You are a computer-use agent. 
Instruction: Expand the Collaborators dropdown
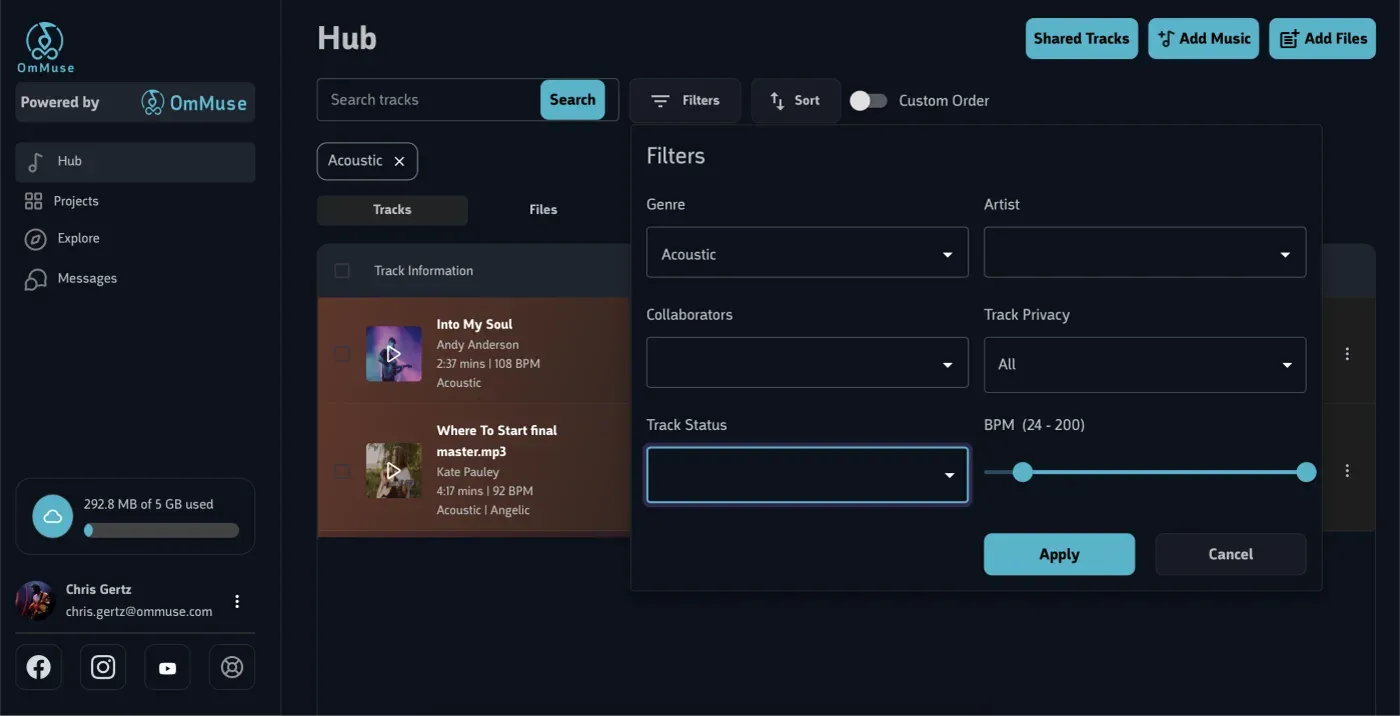[x=807, y=362]
